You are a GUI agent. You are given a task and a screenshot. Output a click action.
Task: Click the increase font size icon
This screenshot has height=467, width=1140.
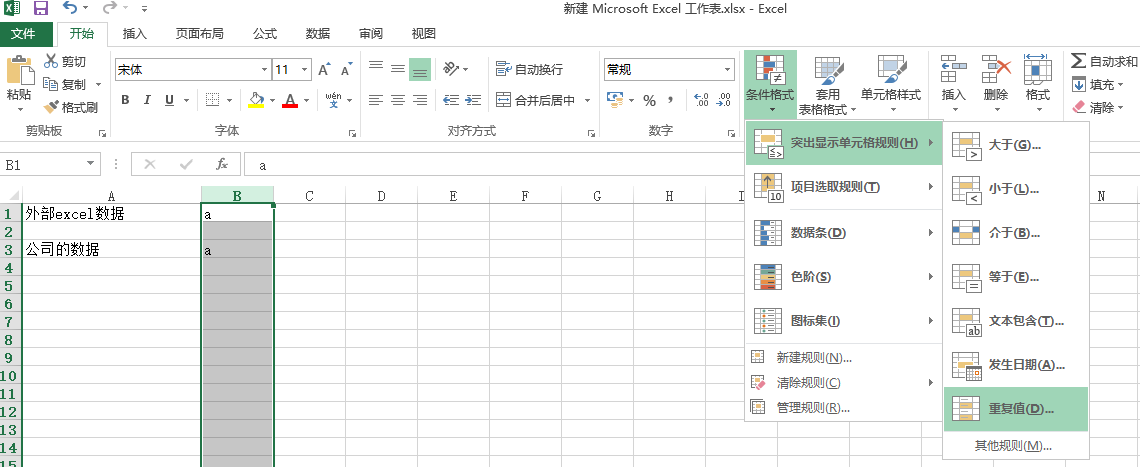pos(324,70)
